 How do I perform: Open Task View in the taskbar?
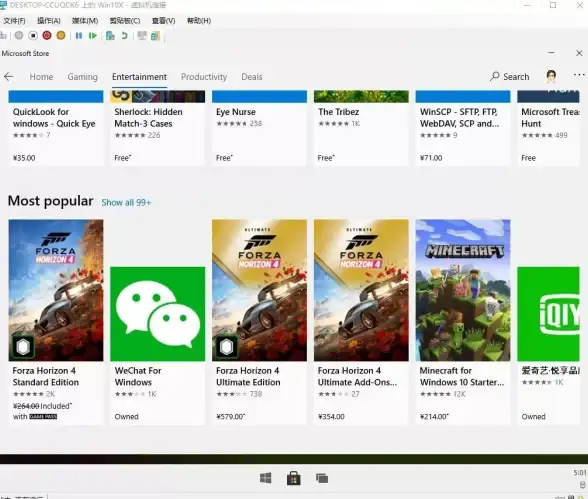(322, 478)
